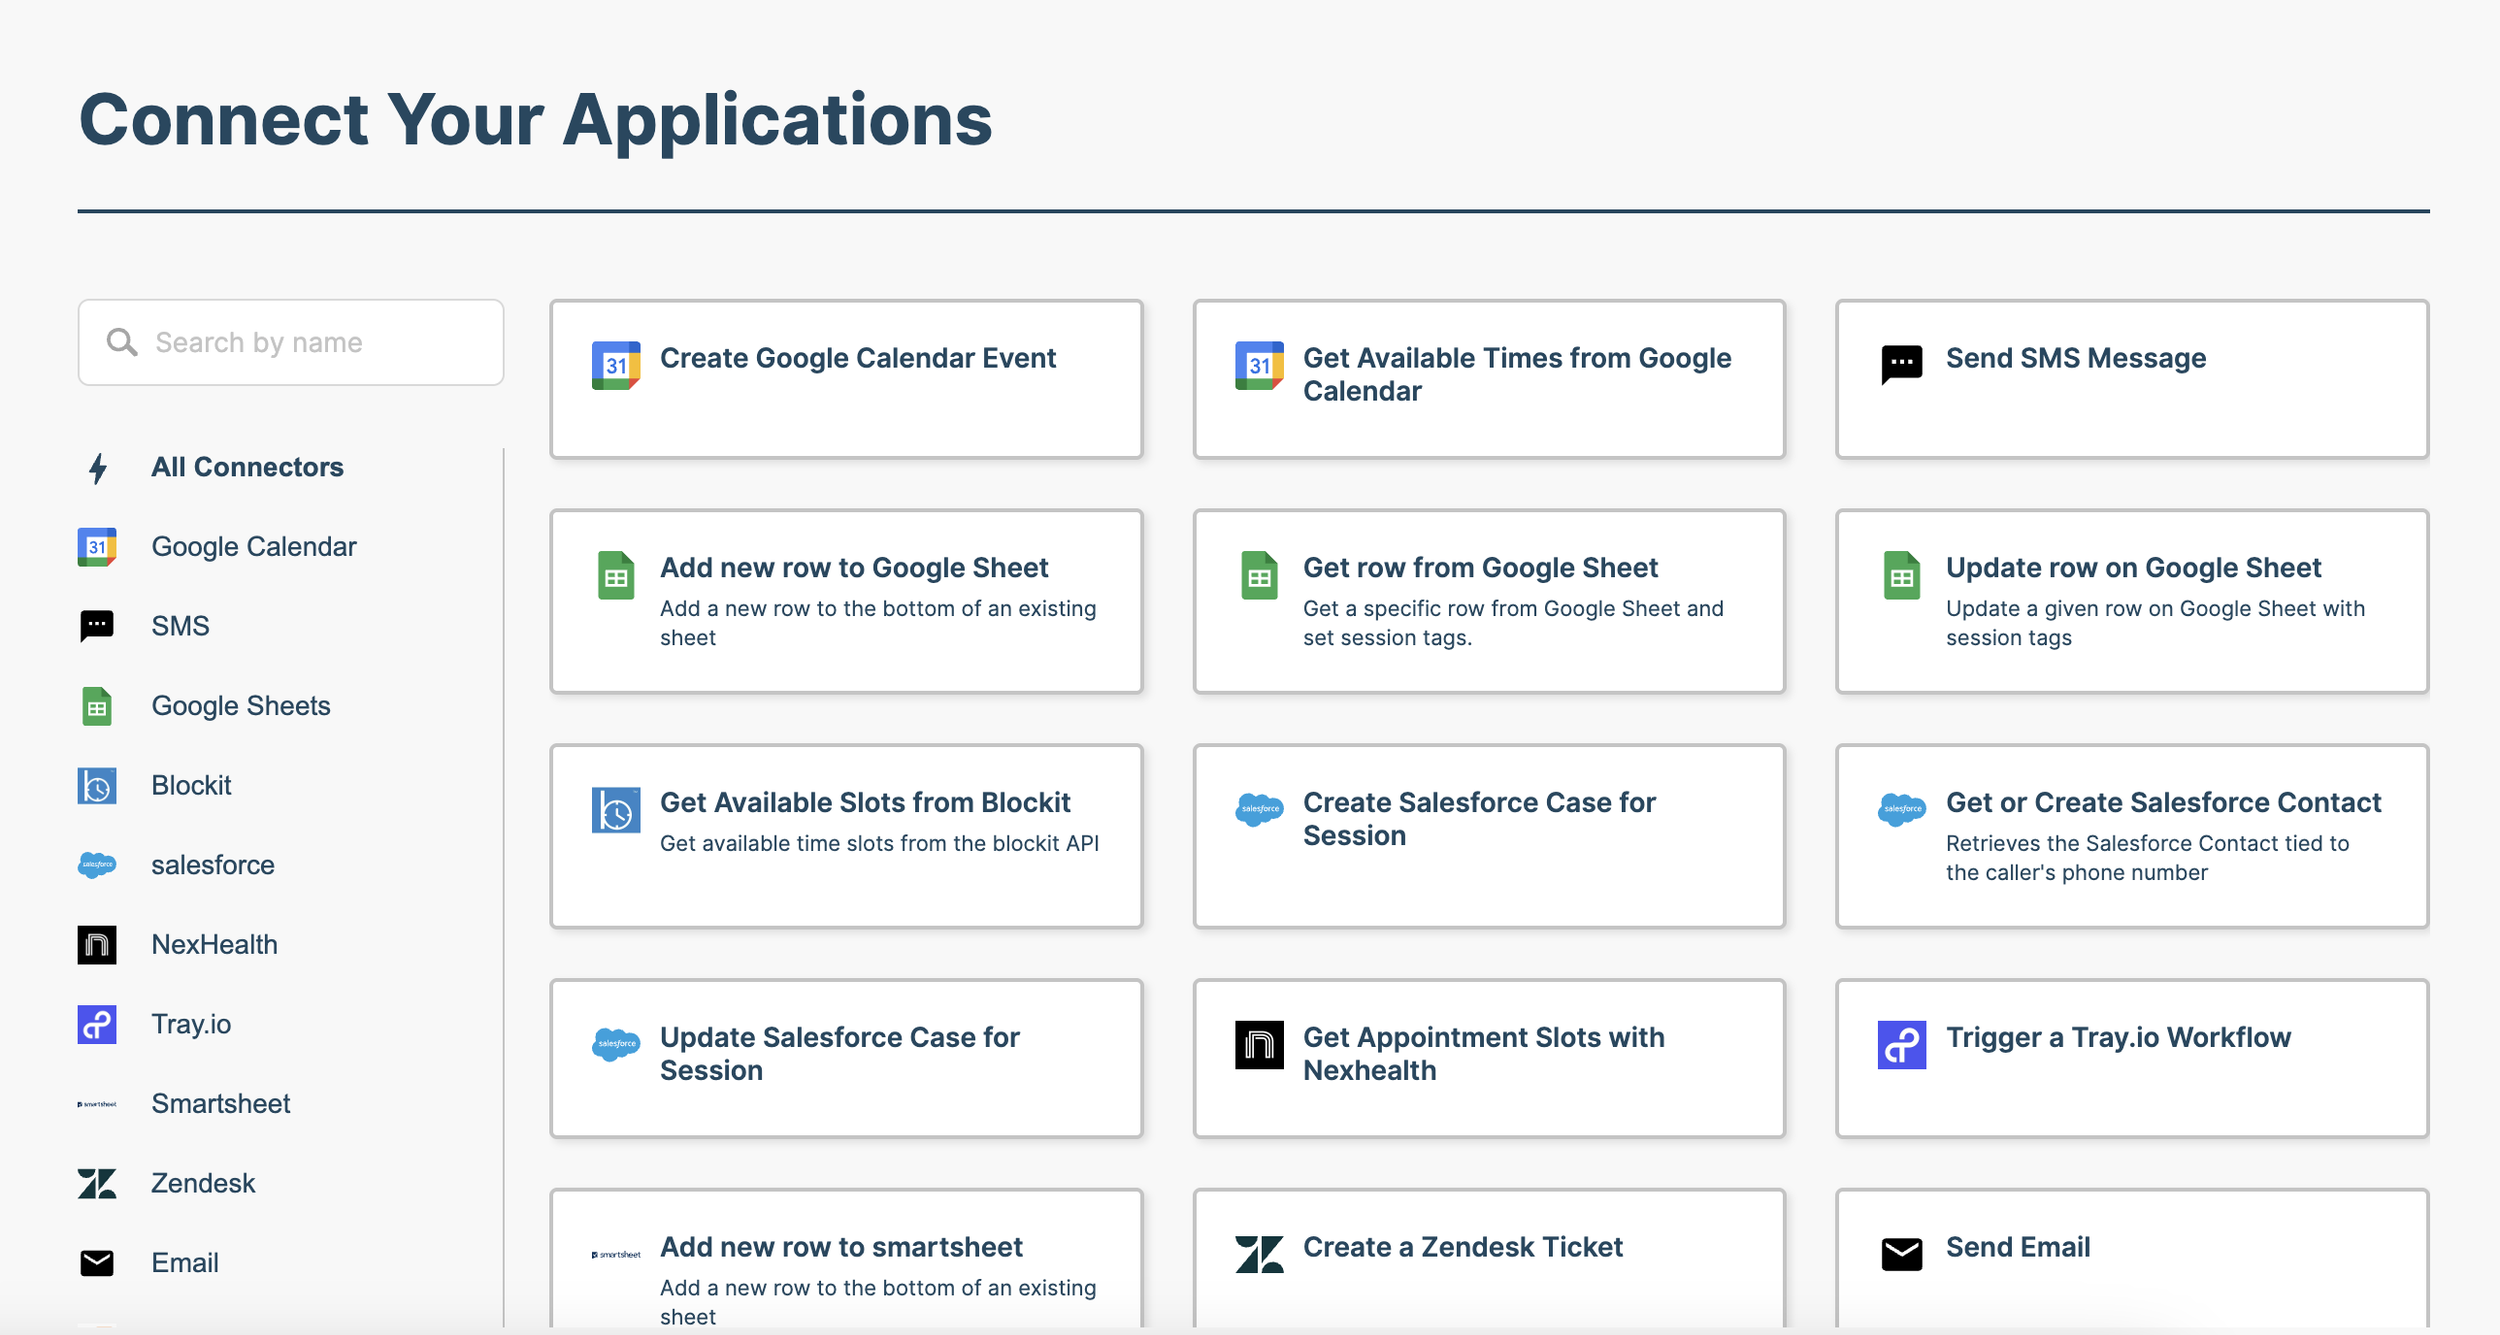This screenshot has height=1335, width=2500.
Task: Click the SMS speech bubble sidebar icon
Action: click(x=97, y=626)
